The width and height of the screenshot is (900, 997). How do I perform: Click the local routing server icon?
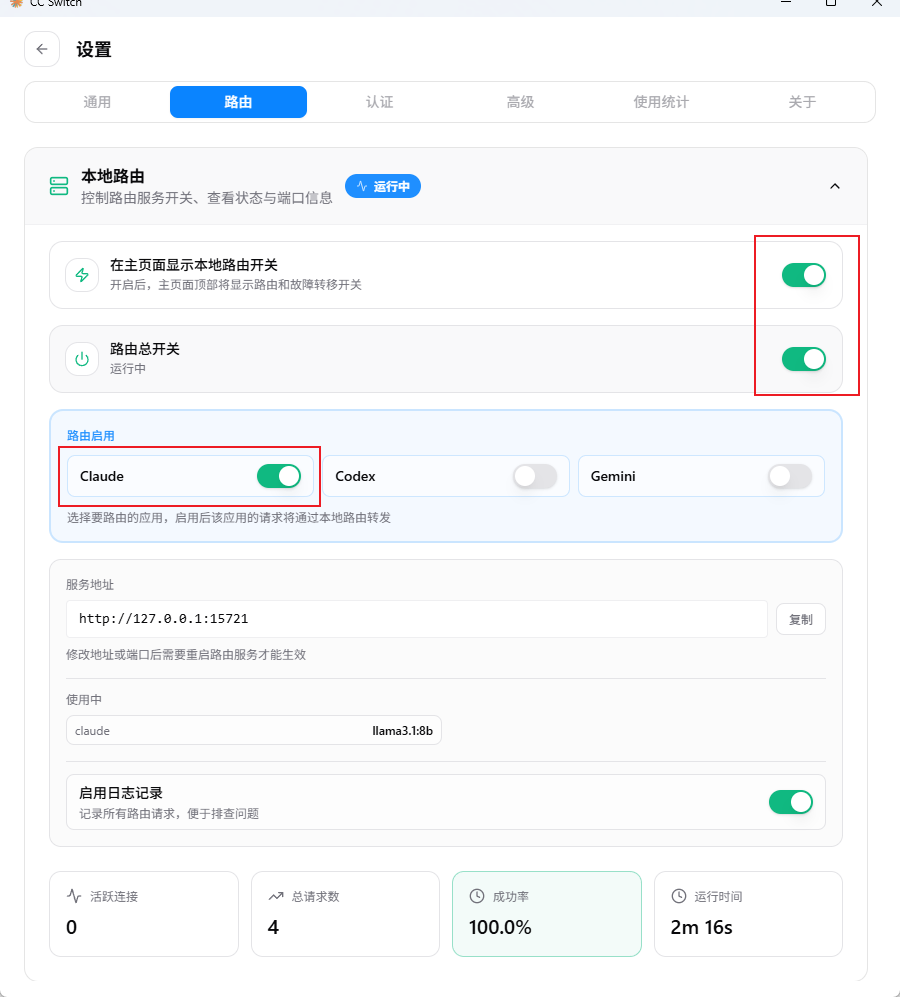click(x=59, y=186)
